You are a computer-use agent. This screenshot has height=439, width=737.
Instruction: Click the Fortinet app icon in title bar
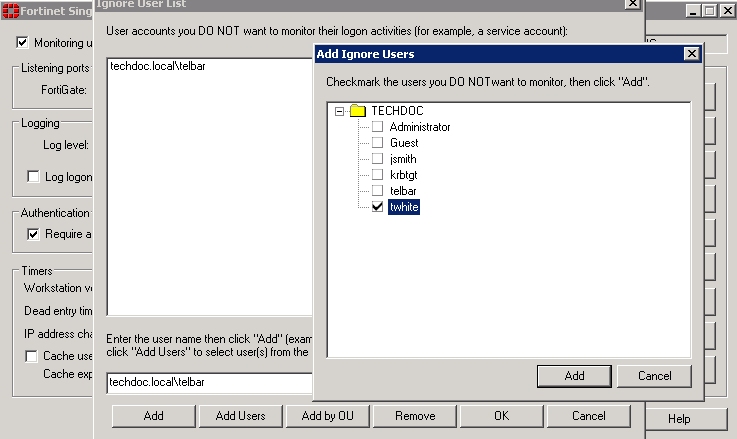(x=10, y=11)
